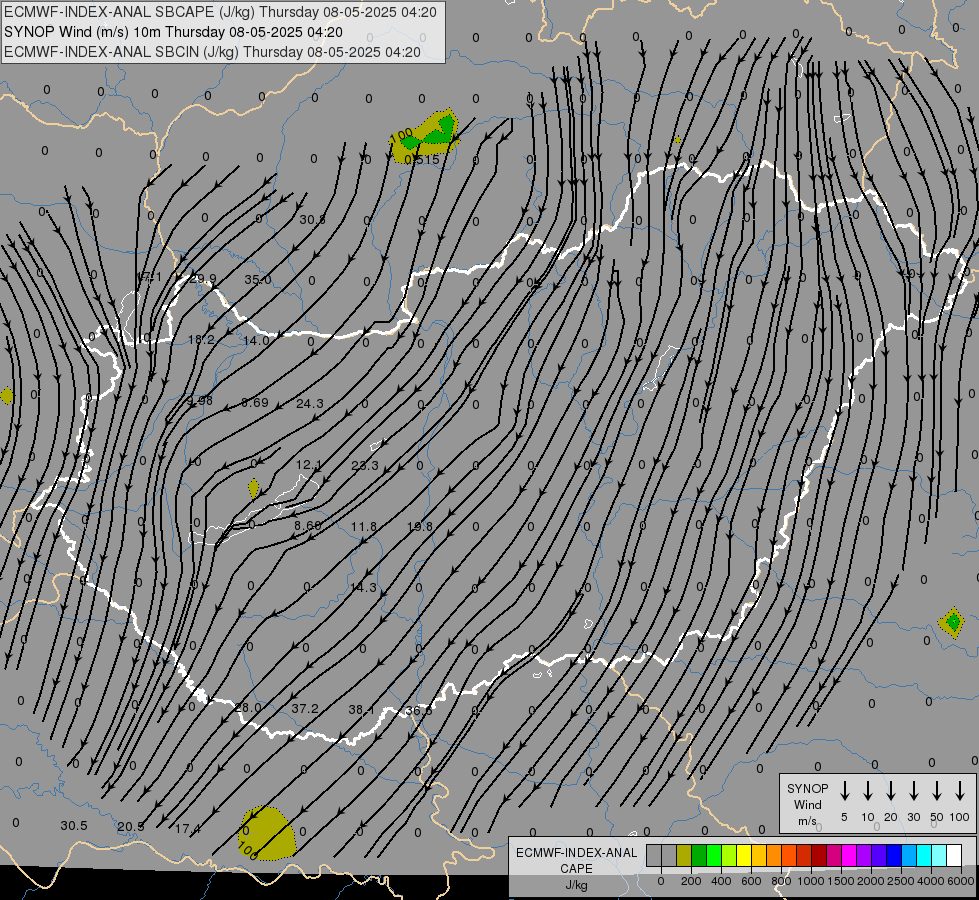This screenshot has width=979, height=900.
Task: Click the map value 14.0
Action: 256,340
